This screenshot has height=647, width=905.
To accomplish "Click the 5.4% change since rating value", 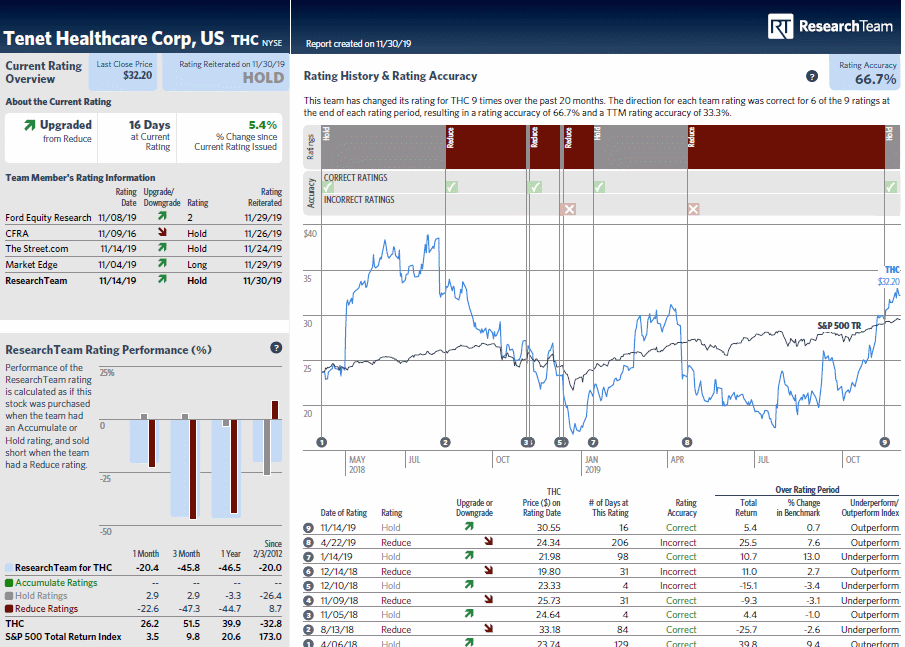I will pos(263,125).
